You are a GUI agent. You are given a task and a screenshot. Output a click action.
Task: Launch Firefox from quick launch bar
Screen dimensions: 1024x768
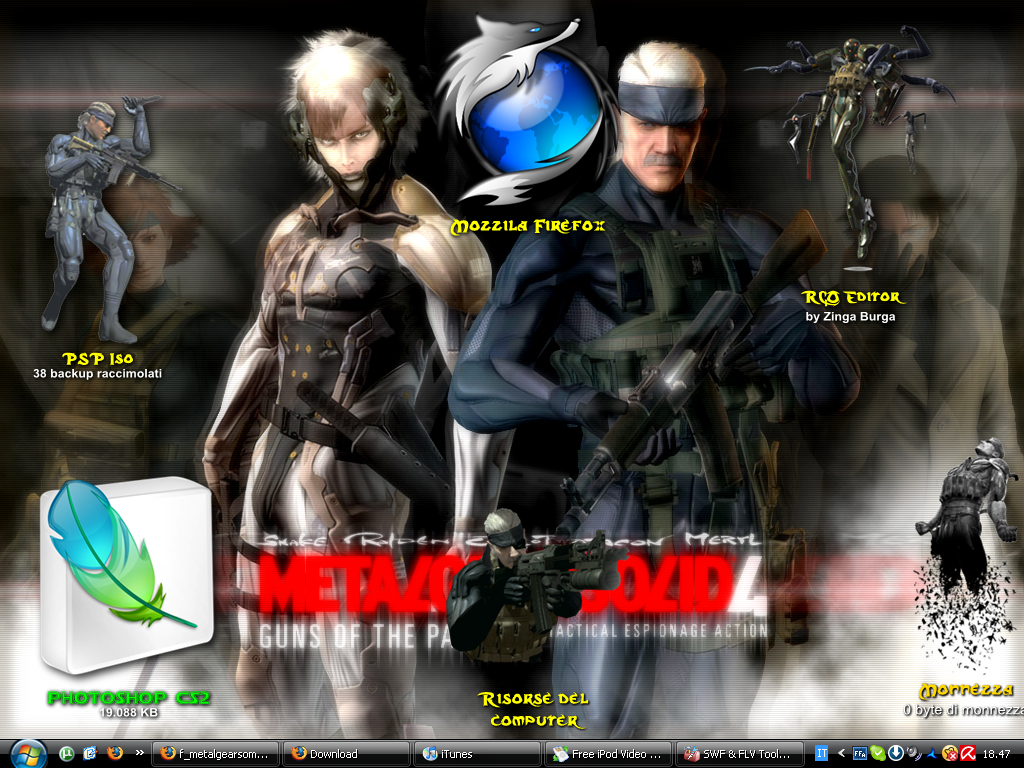coord(114,754)
